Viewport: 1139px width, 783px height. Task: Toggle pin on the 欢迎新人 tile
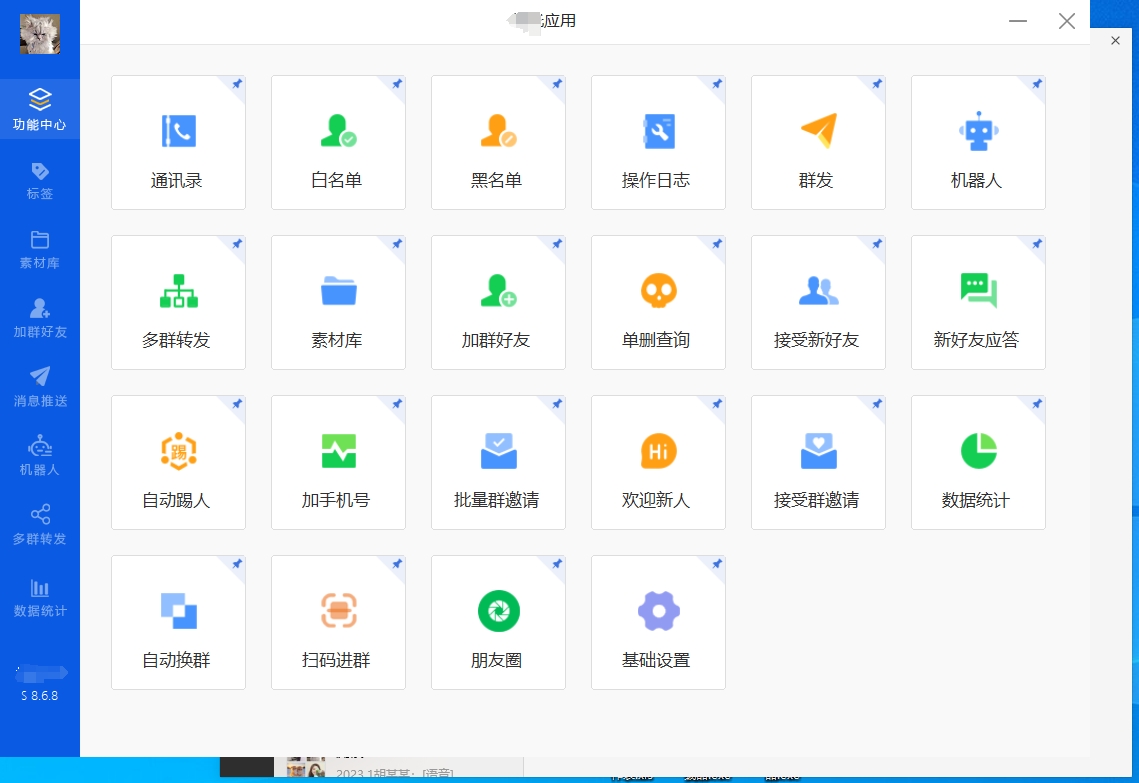(717, 404)
